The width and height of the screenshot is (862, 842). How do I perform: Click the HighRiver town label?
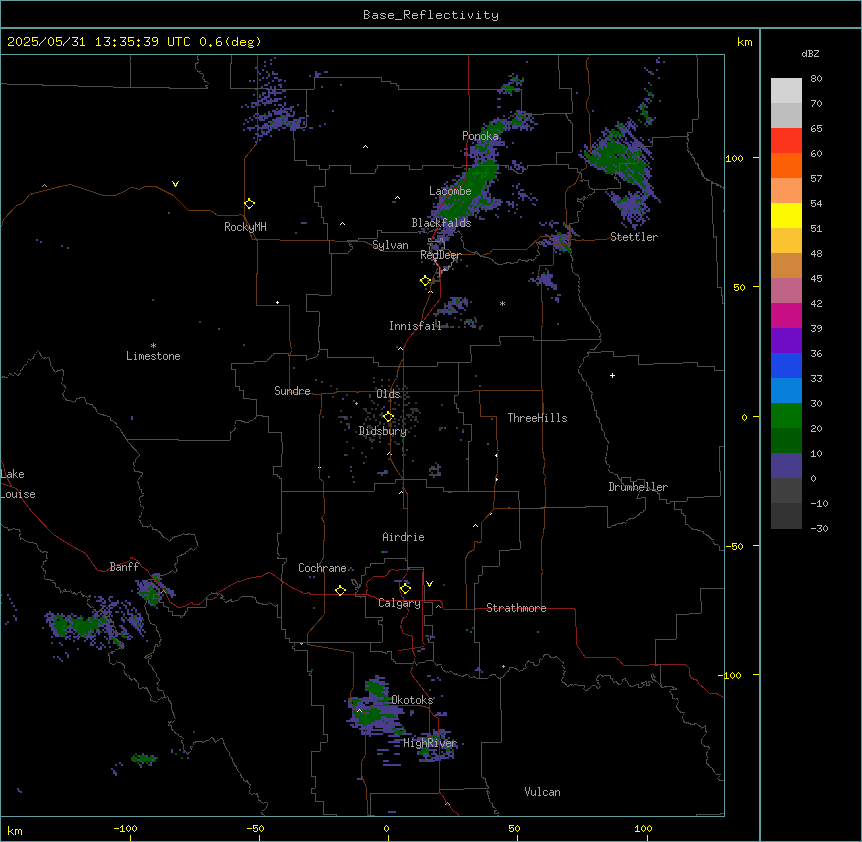(x=430, y=743)
